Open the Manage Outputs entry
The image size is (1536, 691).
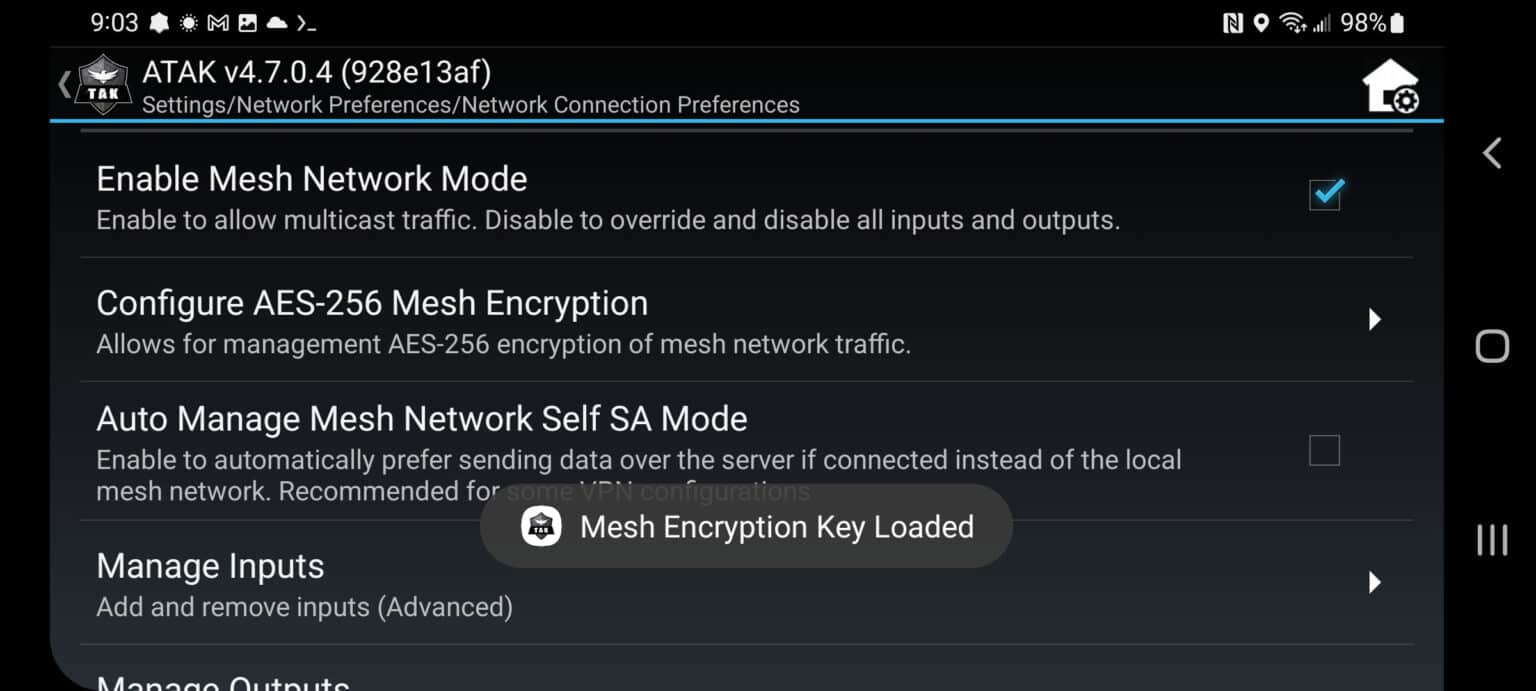point(223,683)
